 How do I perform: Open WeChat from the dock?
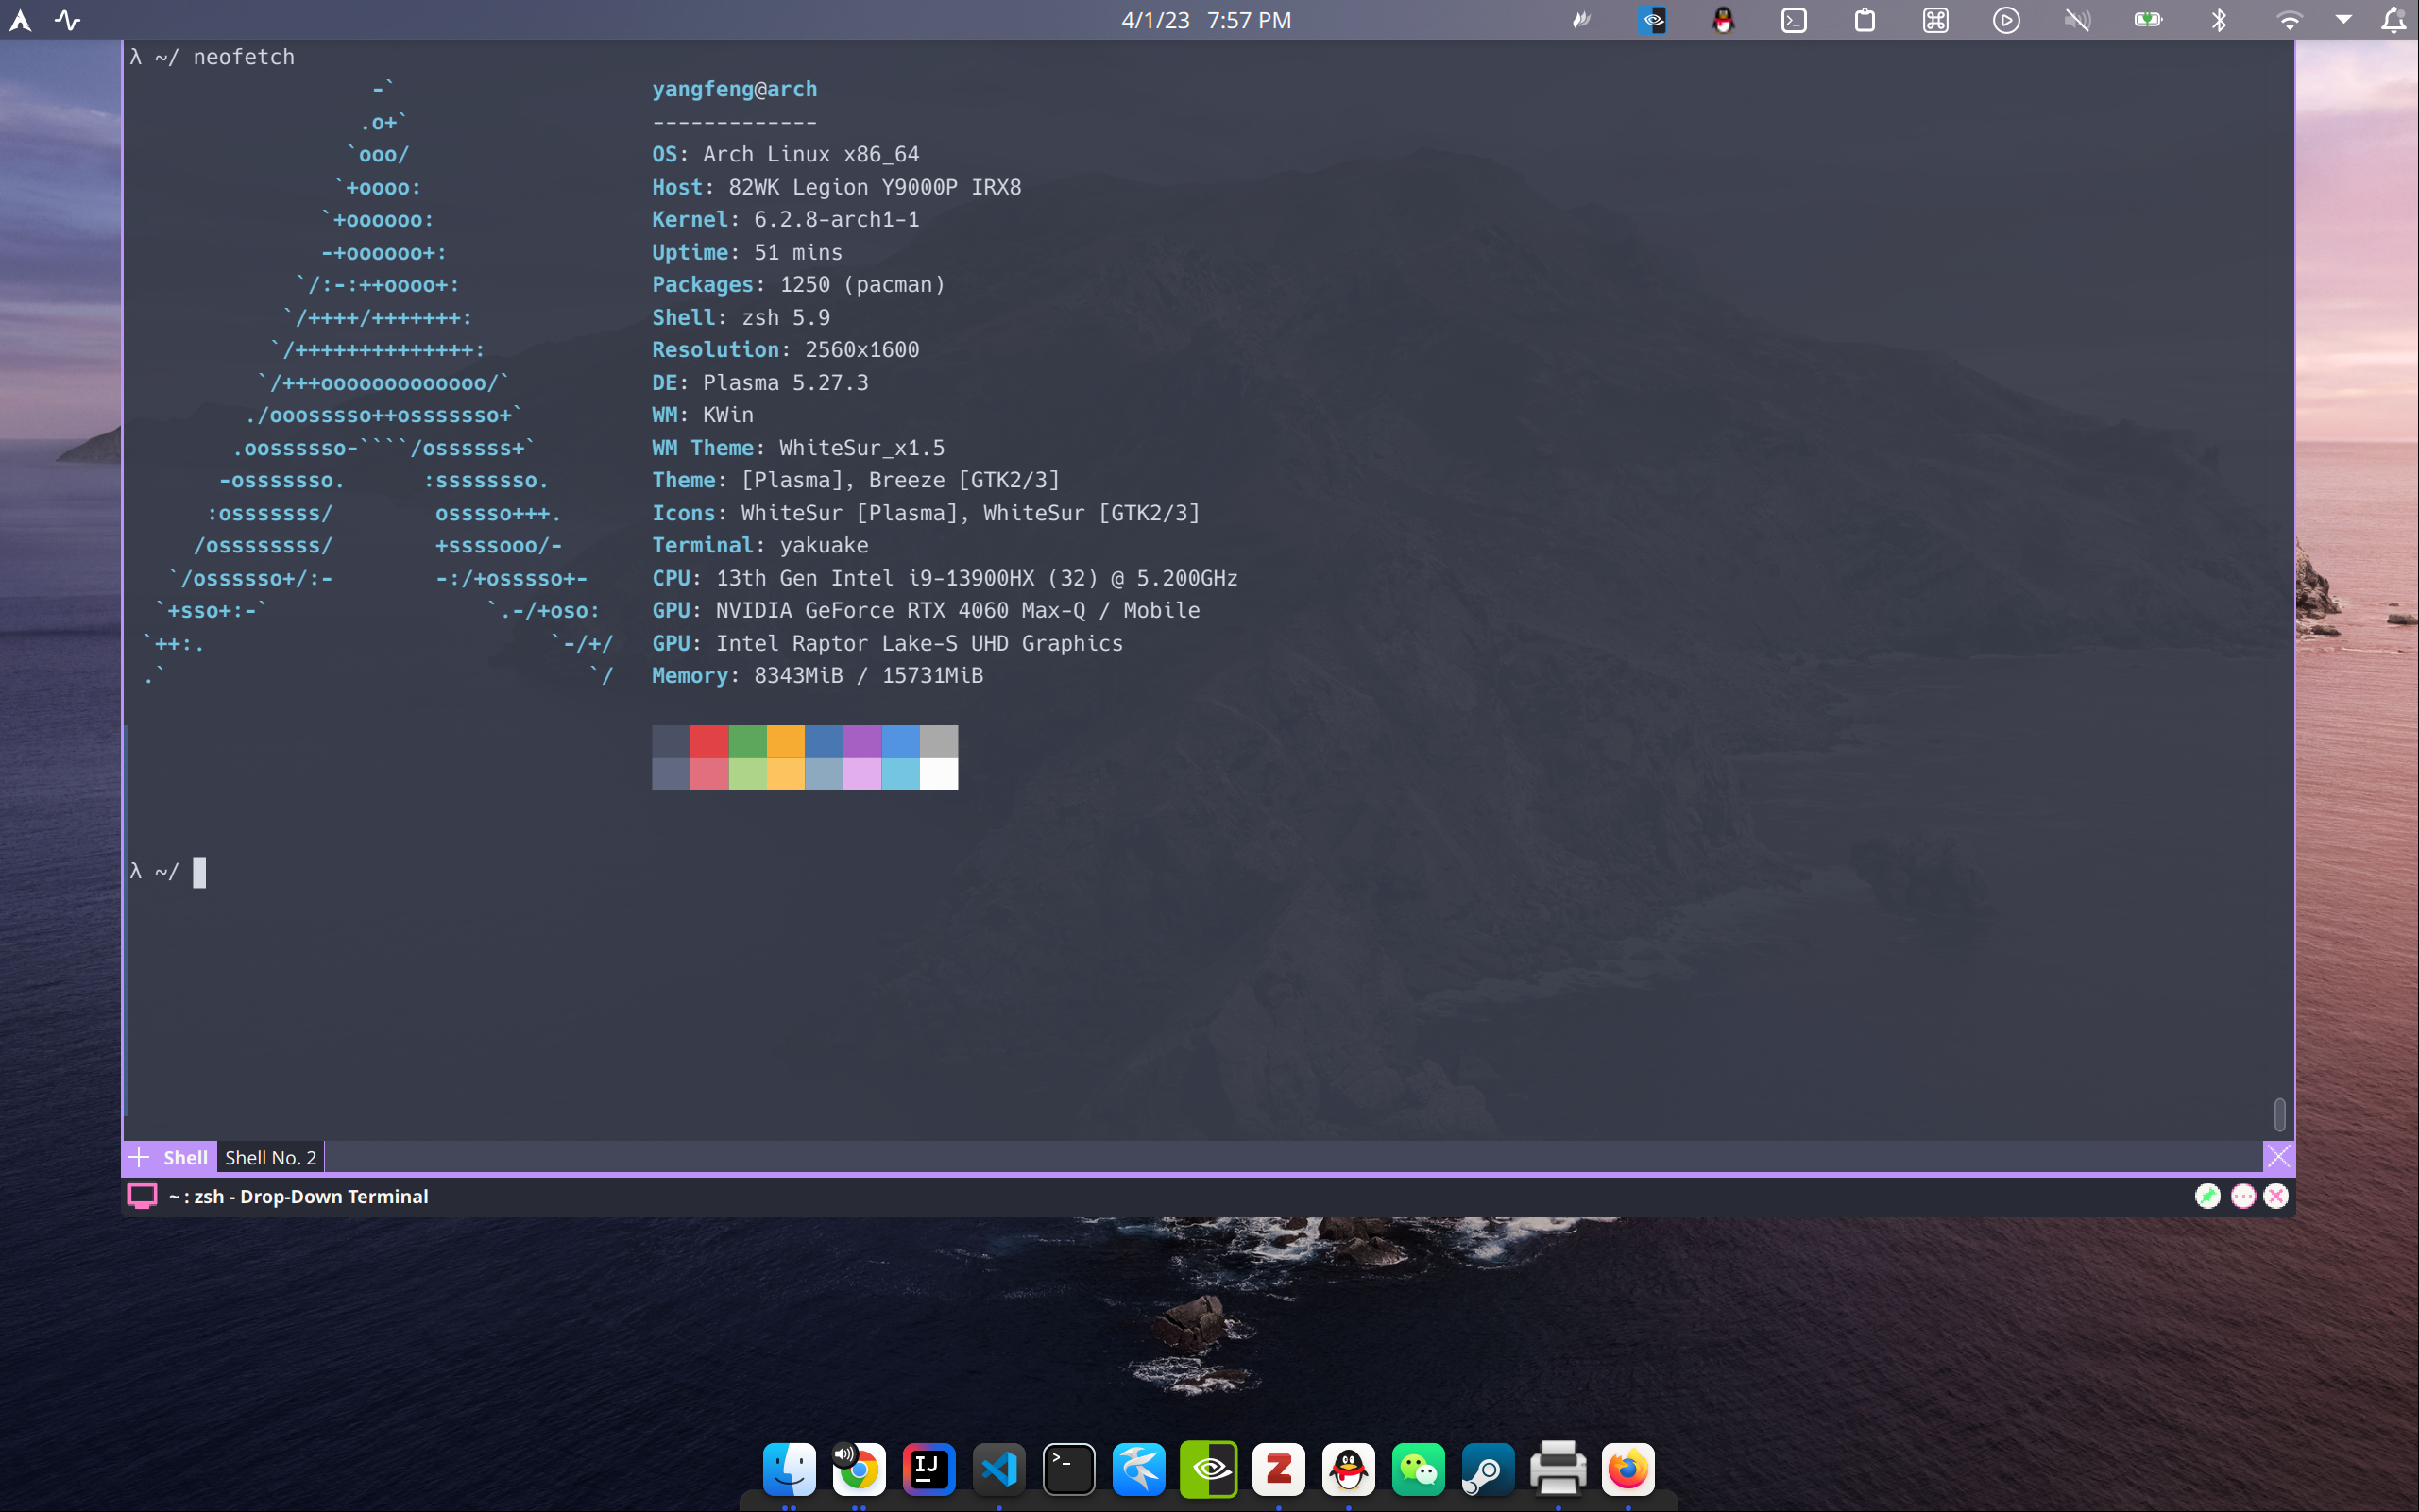(x=1419, y=1469)
